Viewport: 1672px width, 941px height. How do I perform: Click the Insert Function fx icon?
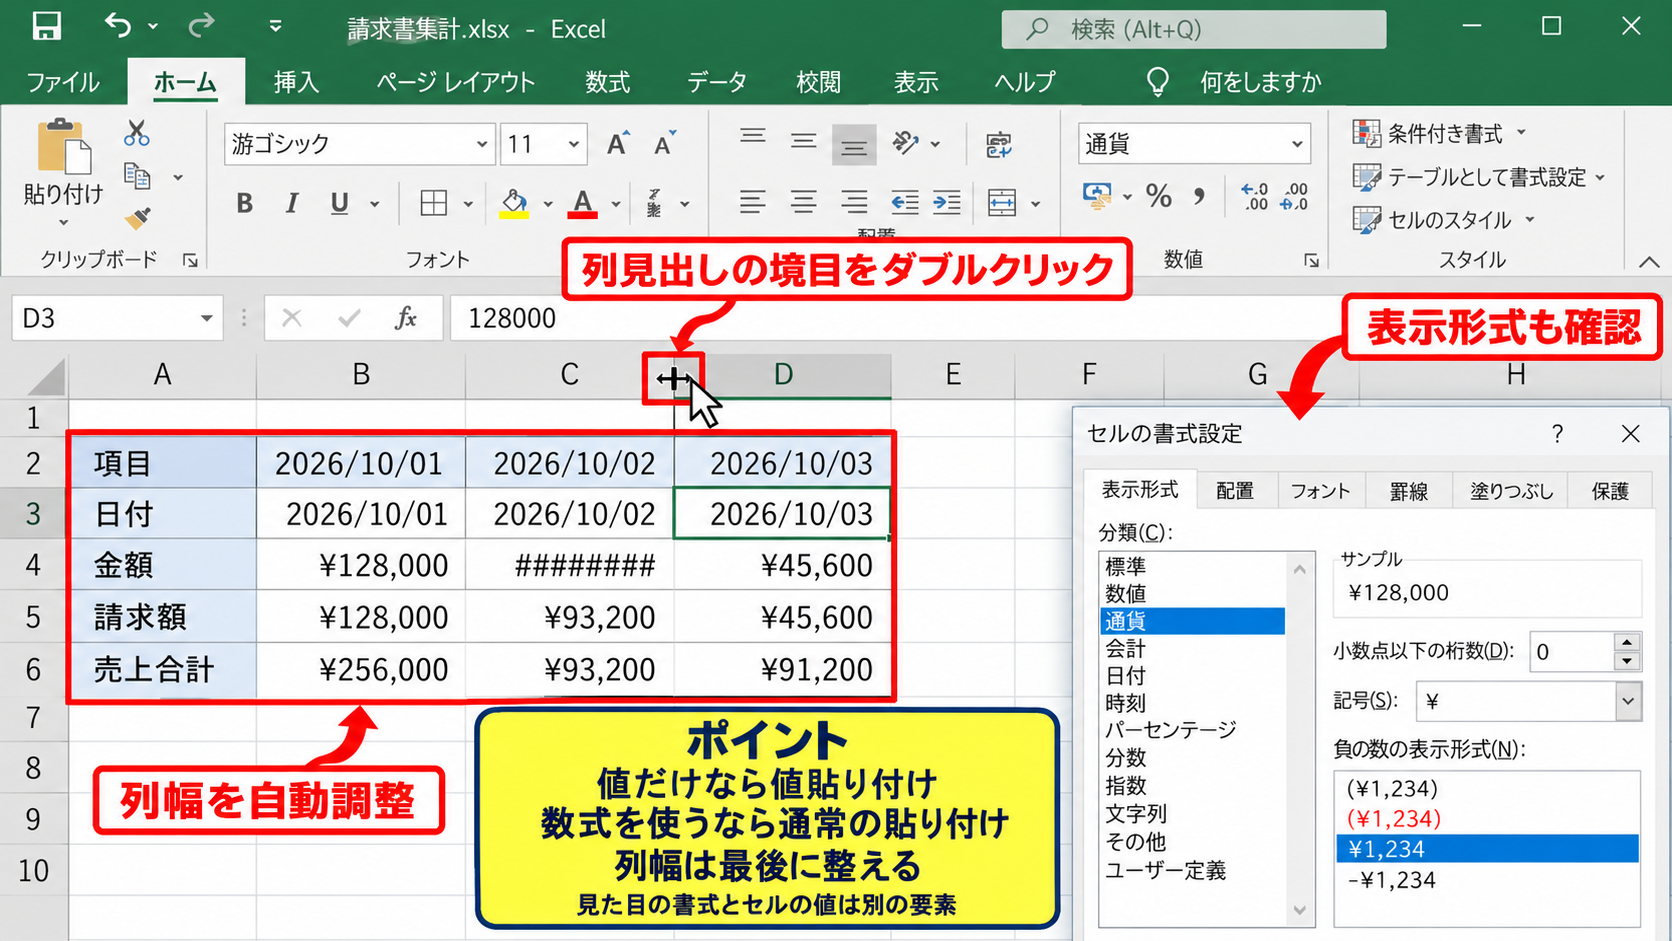pyautogui.click(x=406, y=318)
